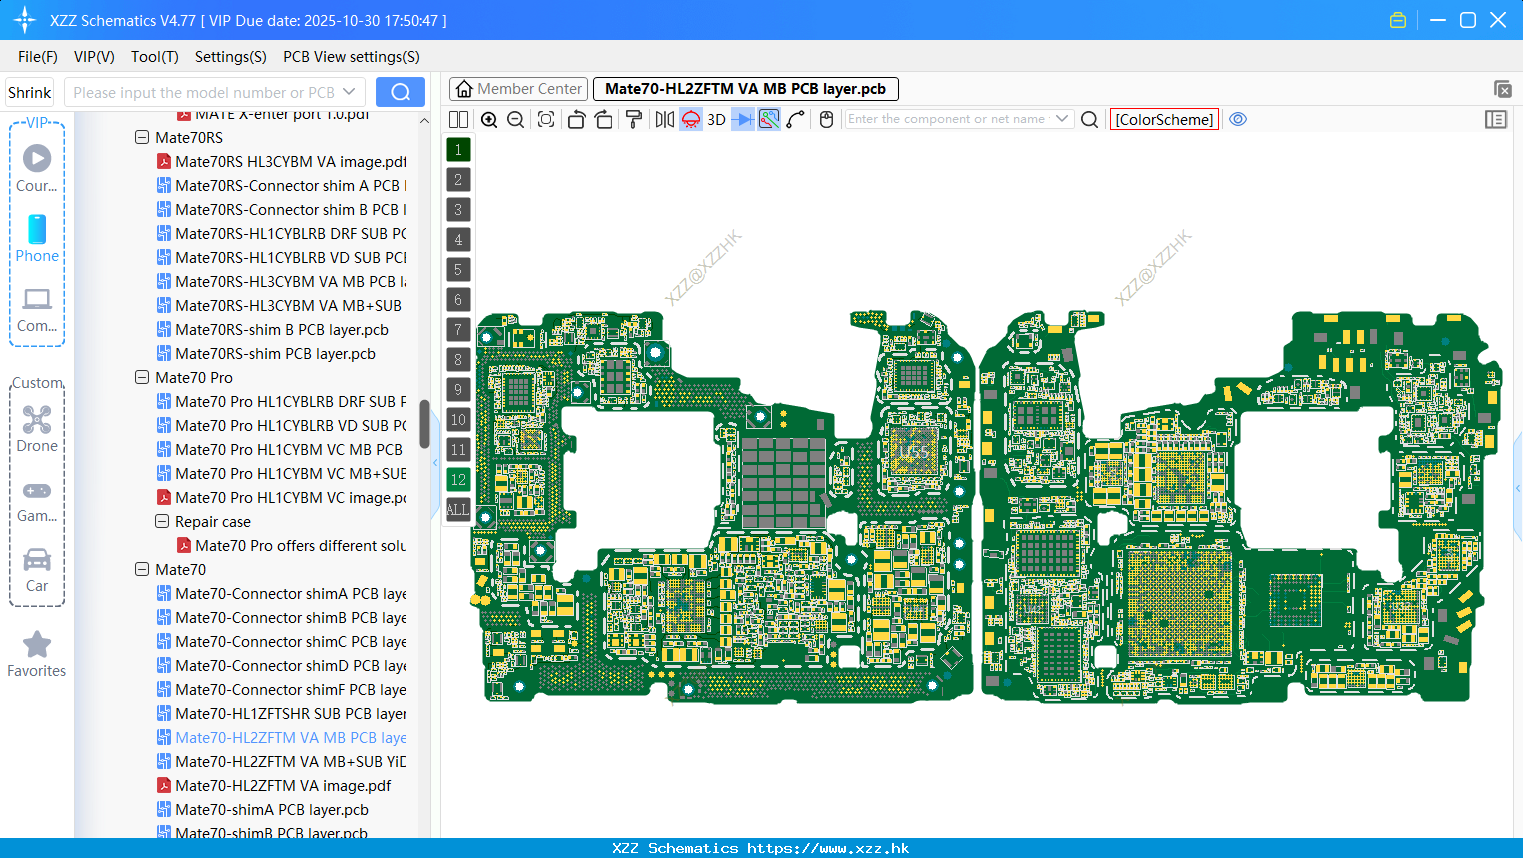Toggle the red light-bulb highlight icon

tap(691, 119)
